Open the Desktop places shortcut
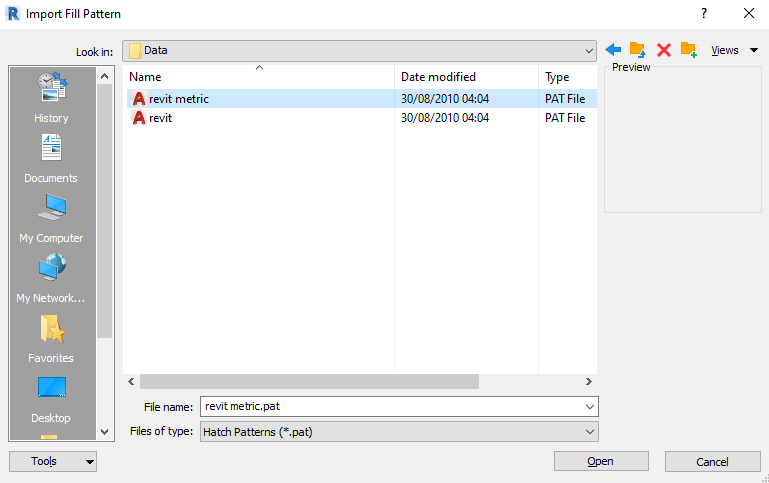 51,399
